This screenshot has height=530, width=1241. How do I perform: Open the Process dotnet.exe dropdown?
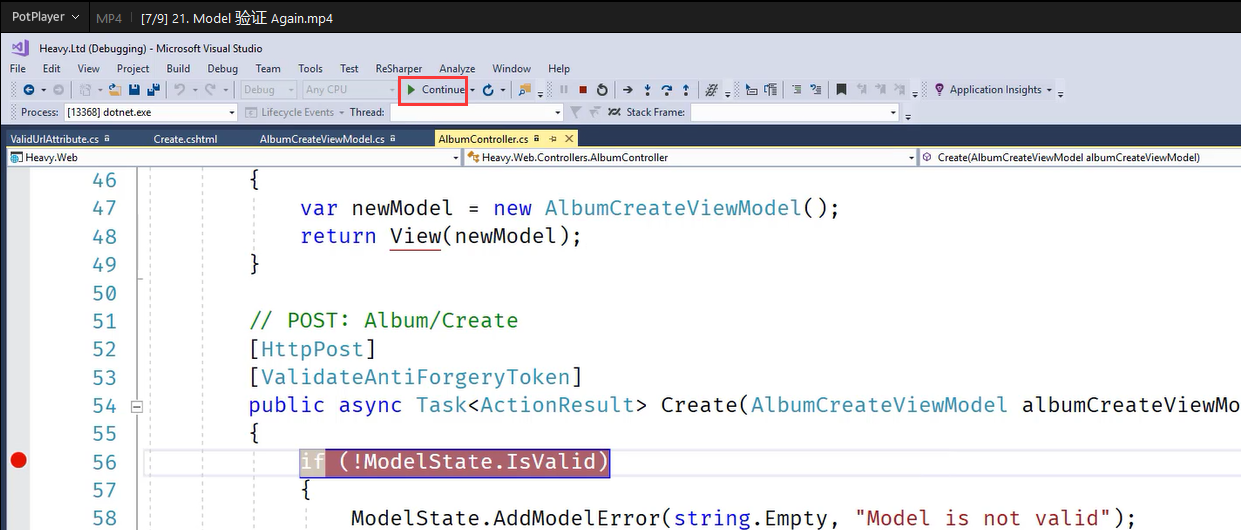point(232,113)
